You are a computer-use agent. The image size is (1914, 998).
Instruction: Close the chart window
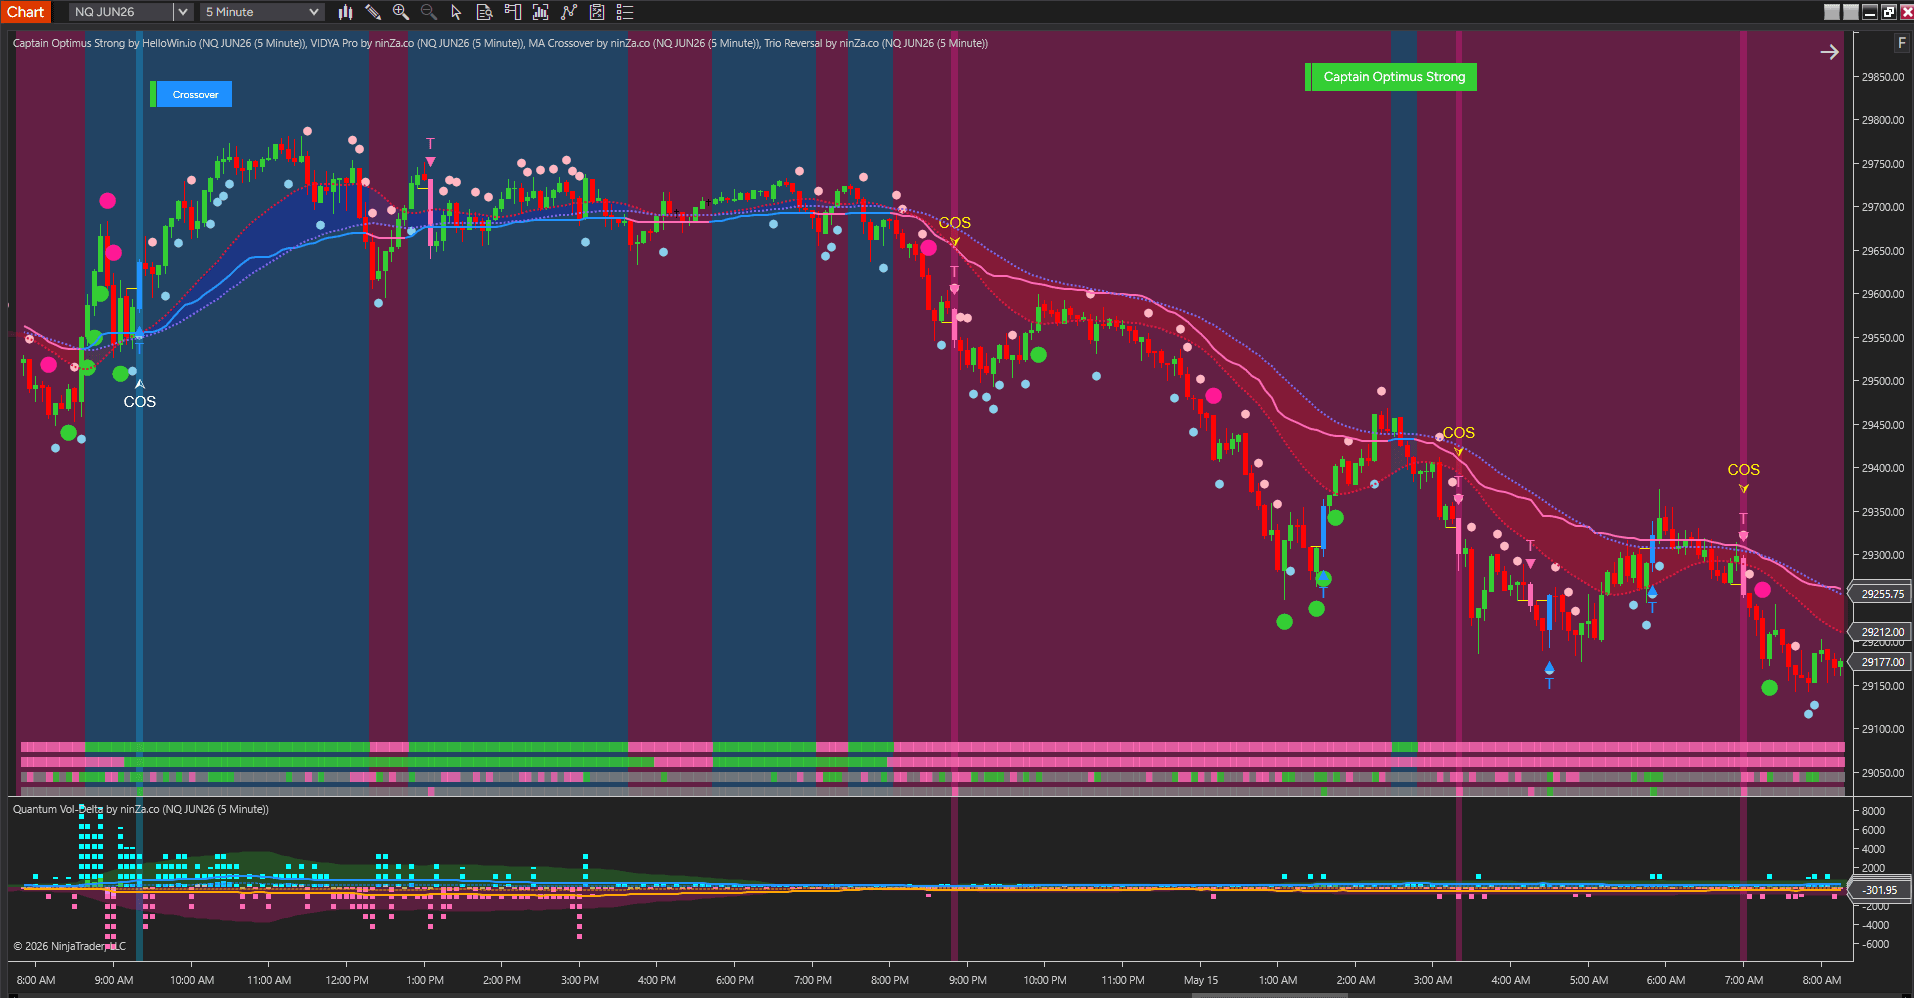click(x=1905, y=12)
